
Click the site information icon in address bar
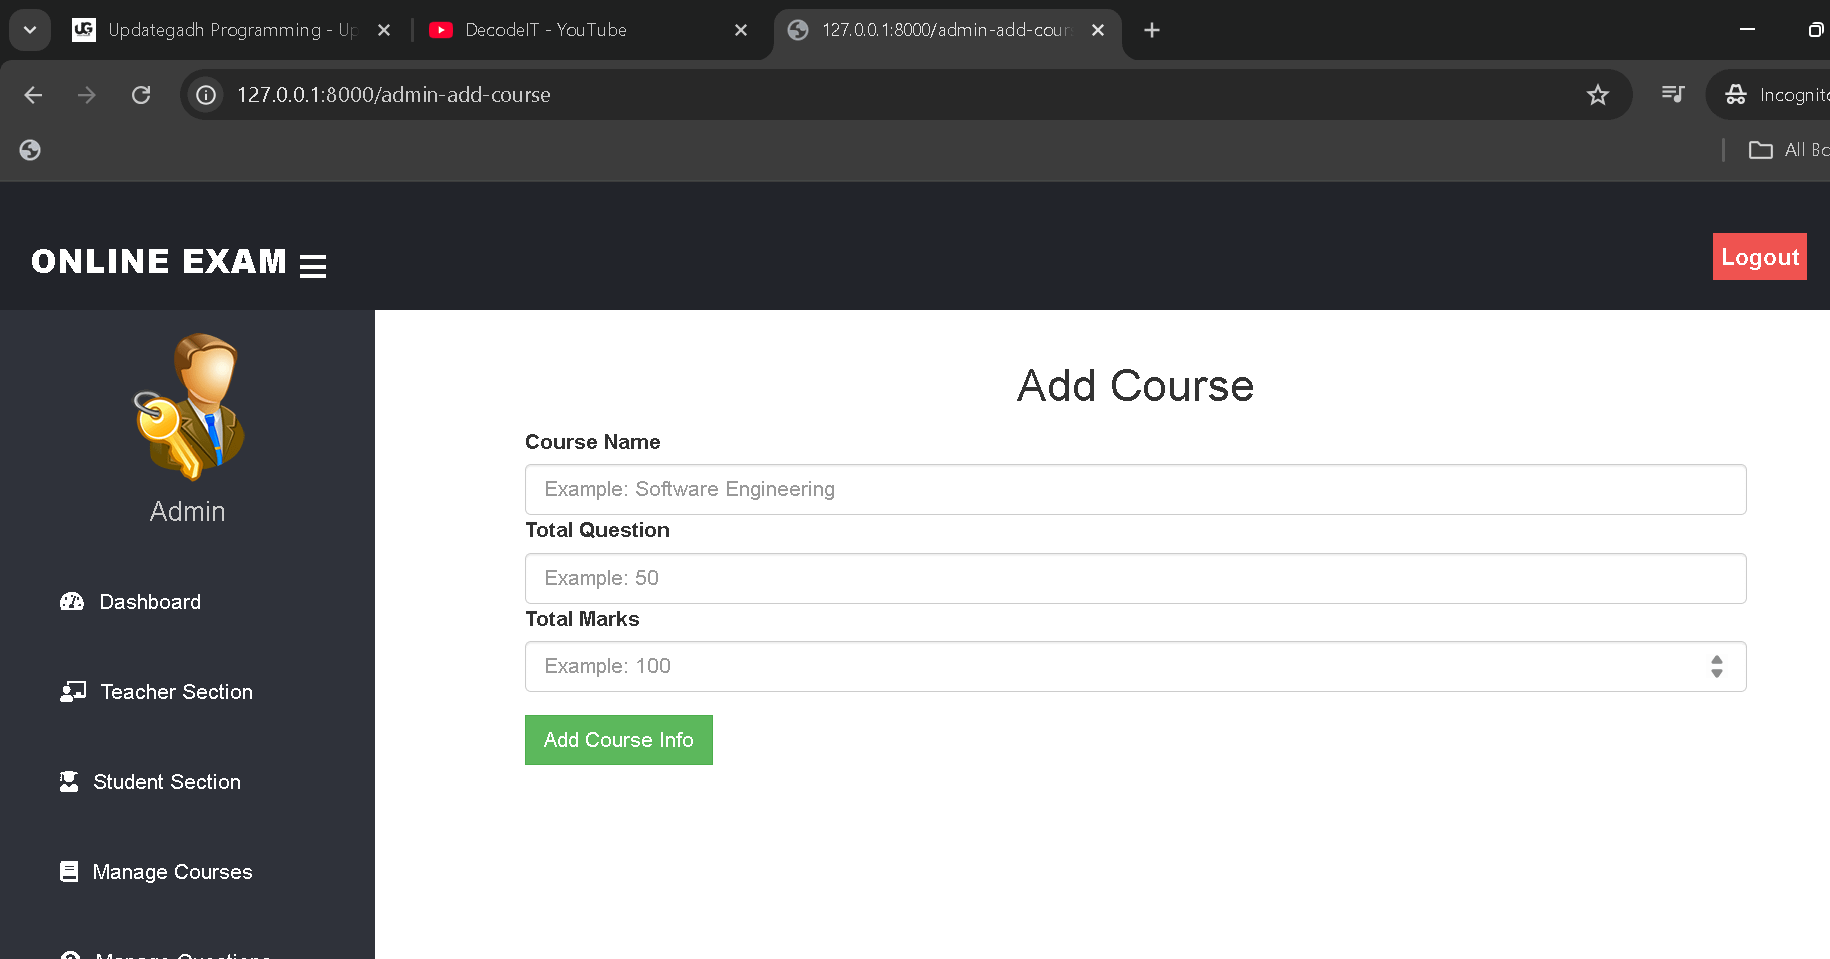[x=205, y=94]
